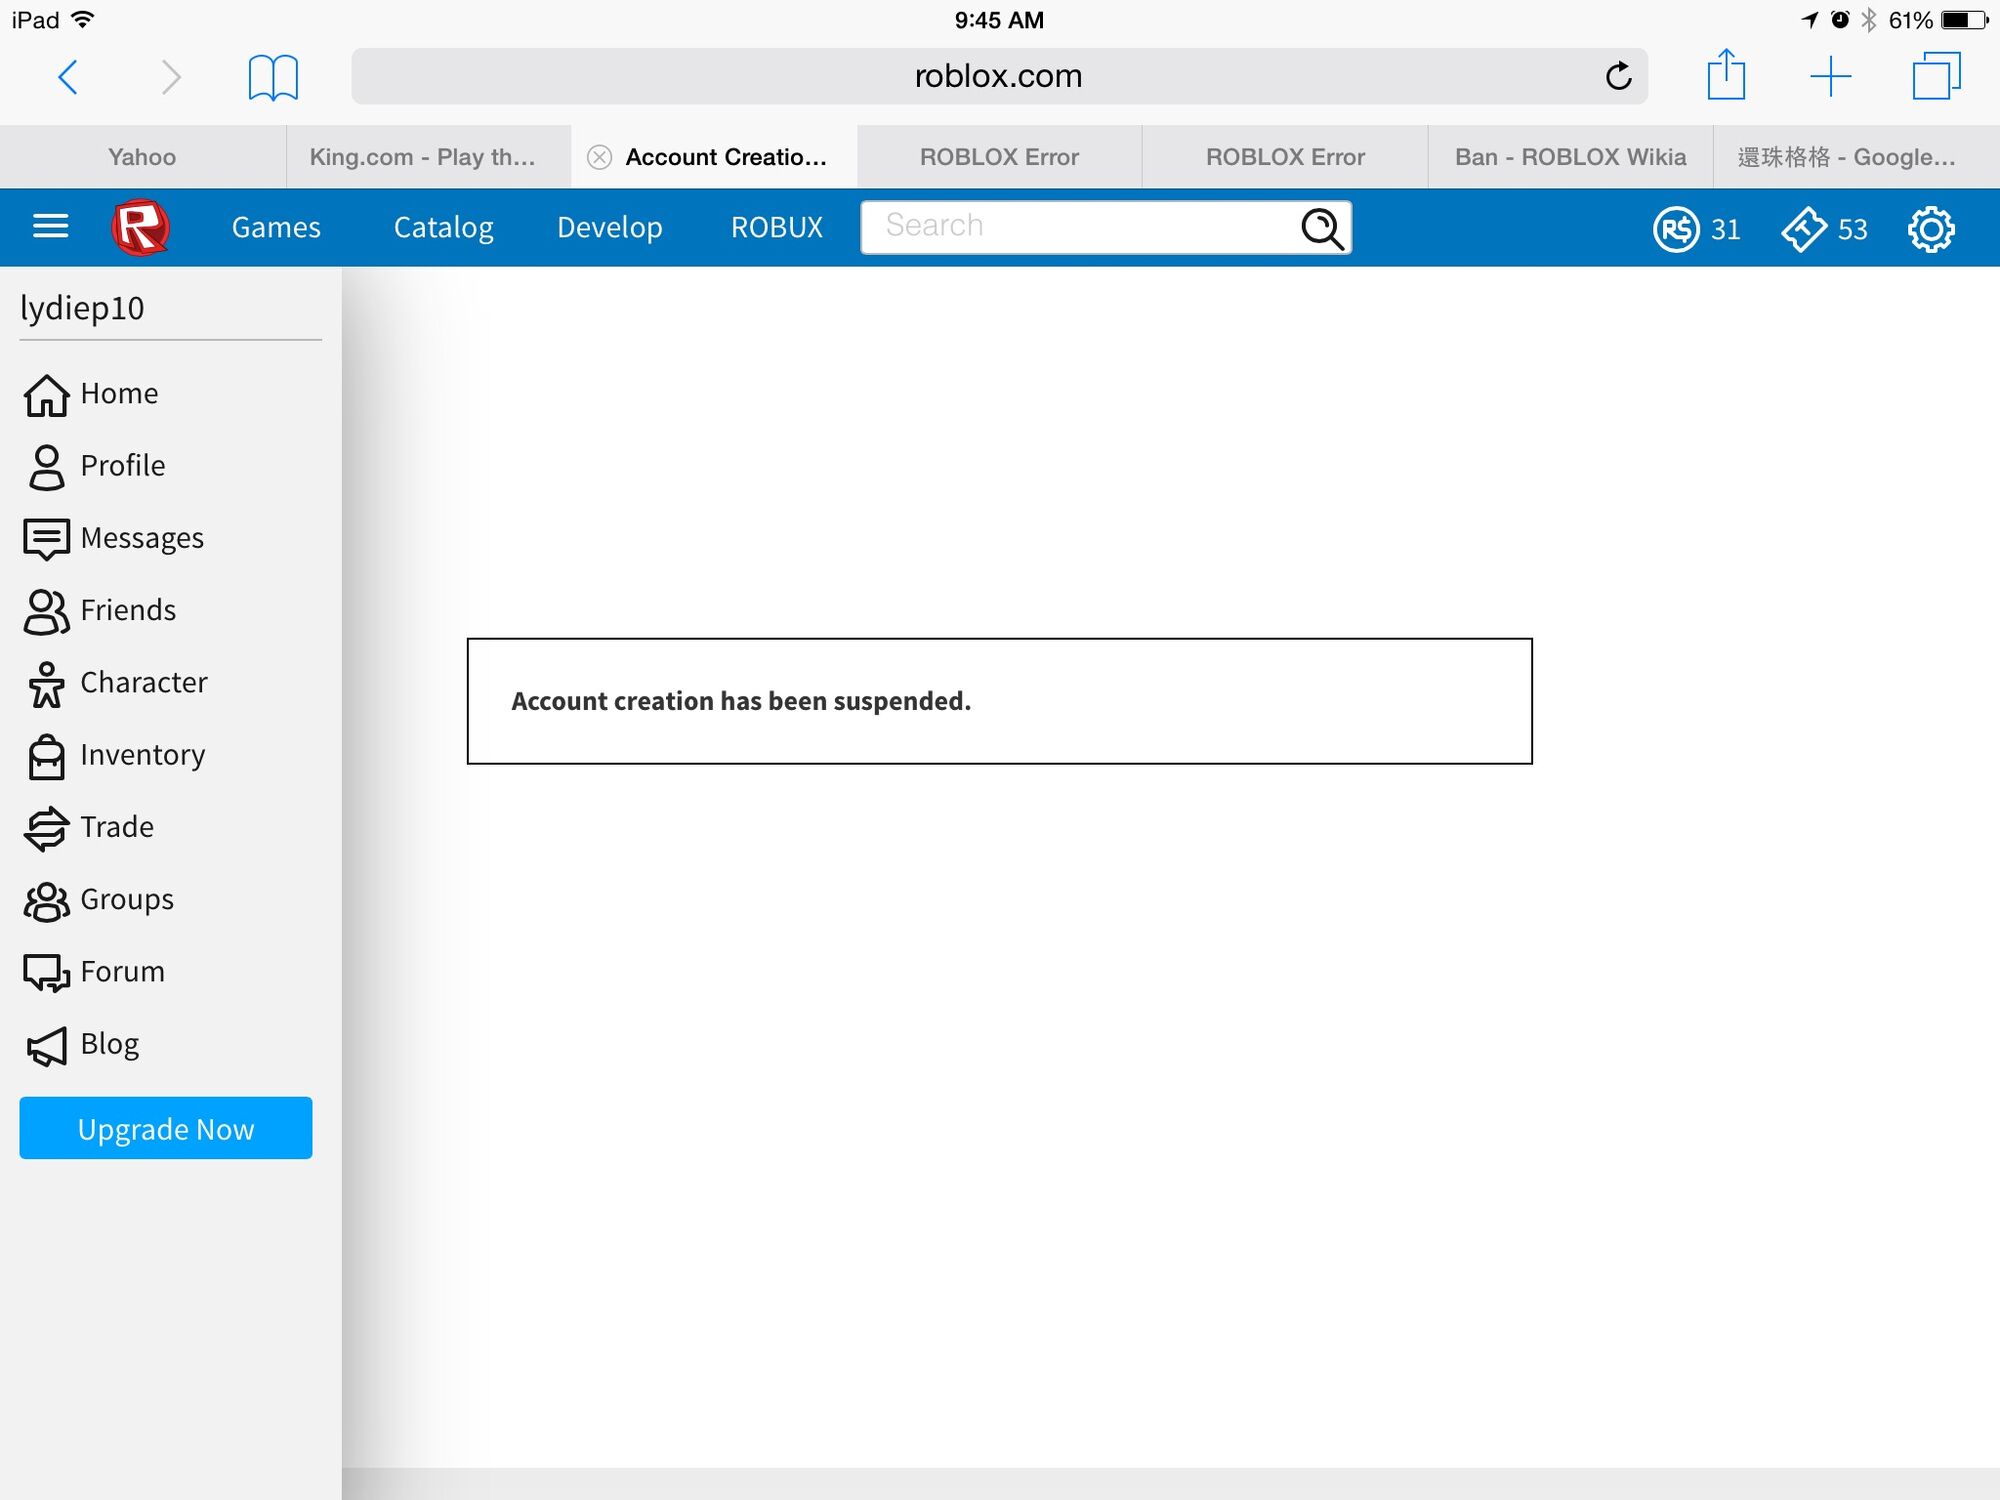Select the 'Account creation has been suspended.' text
The width and height of the screenshot is (2000, 1500).
(x=741, y=701)
